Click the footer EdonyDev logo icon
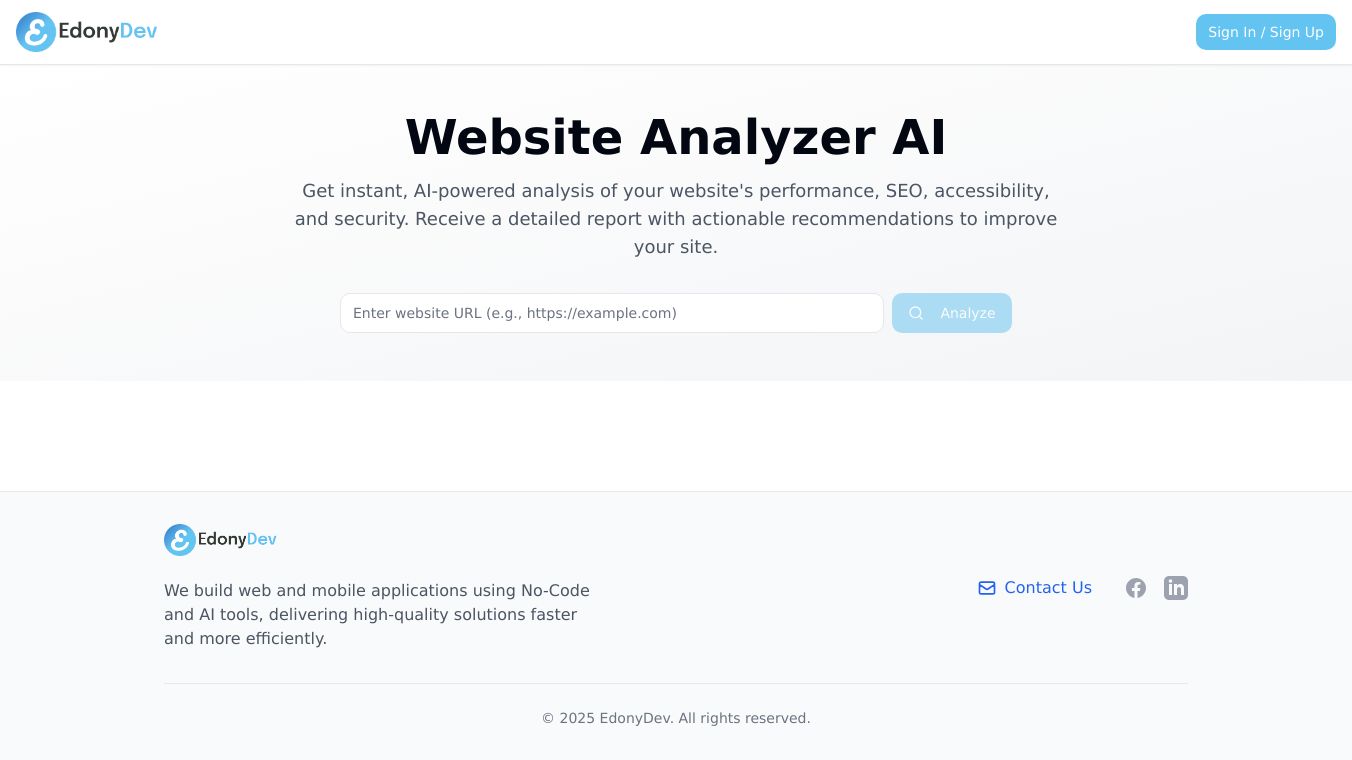The image size is (1352, 760). 180,540
